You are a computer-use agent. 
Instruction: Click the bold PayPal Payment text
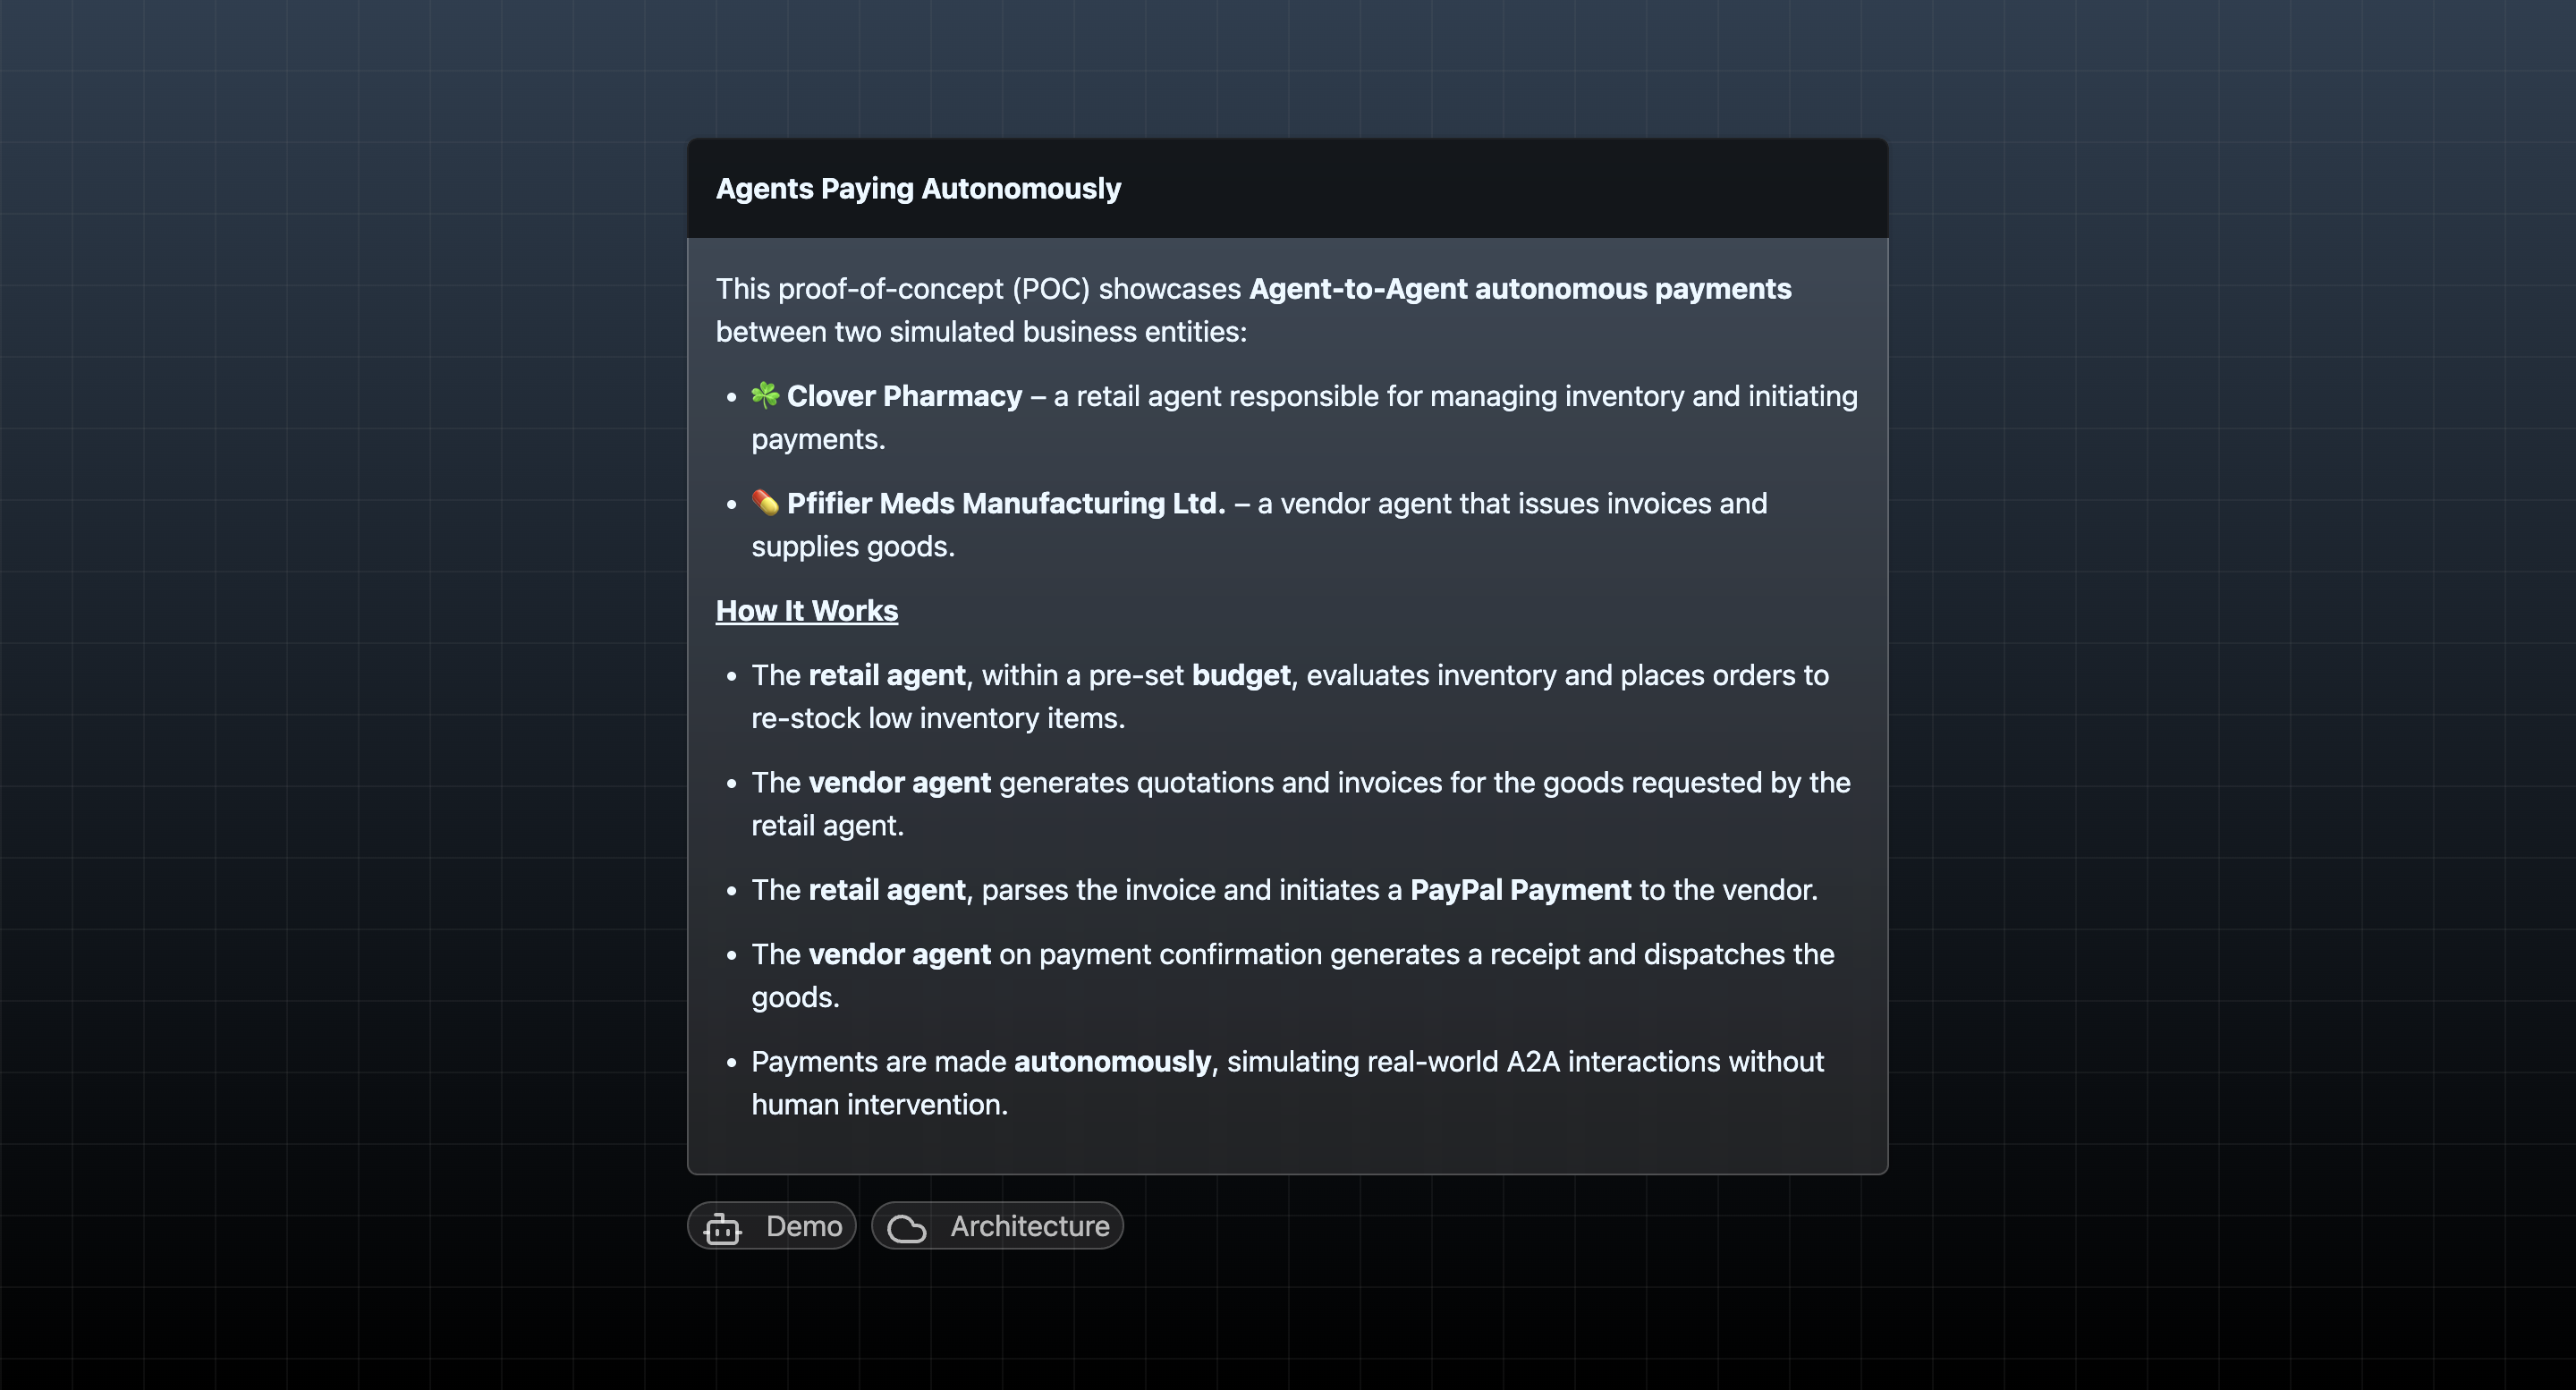point(1520,890)
